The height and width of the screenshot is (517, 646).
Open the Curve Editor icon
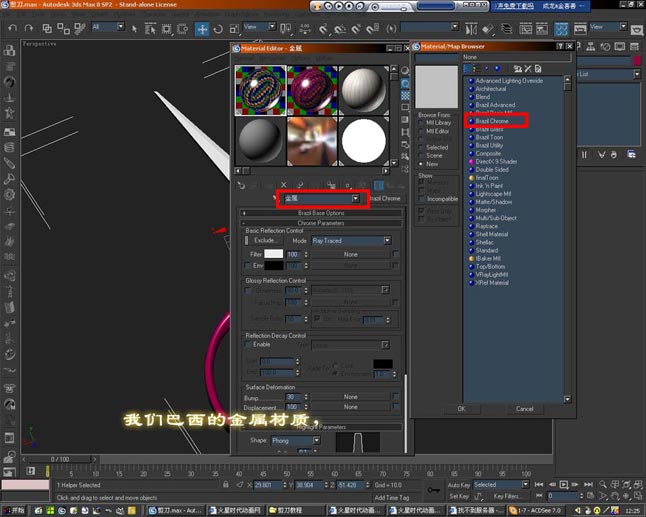pos(525,29)
